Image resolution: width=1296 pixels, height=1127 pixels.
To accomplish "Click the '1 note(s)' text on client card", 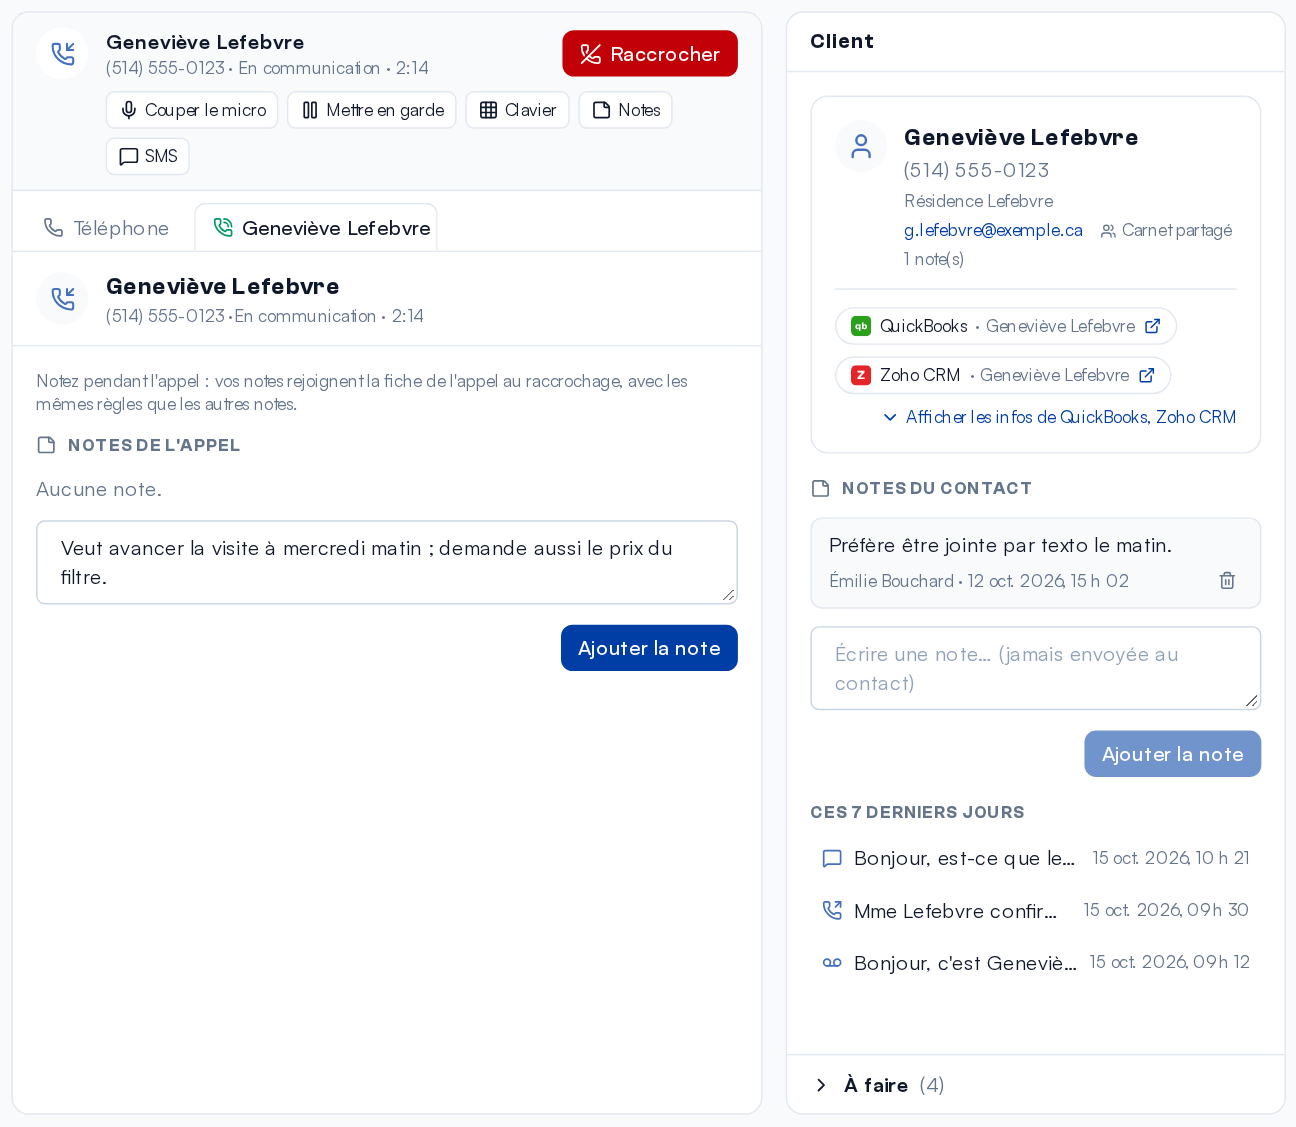I will [934, 259].
